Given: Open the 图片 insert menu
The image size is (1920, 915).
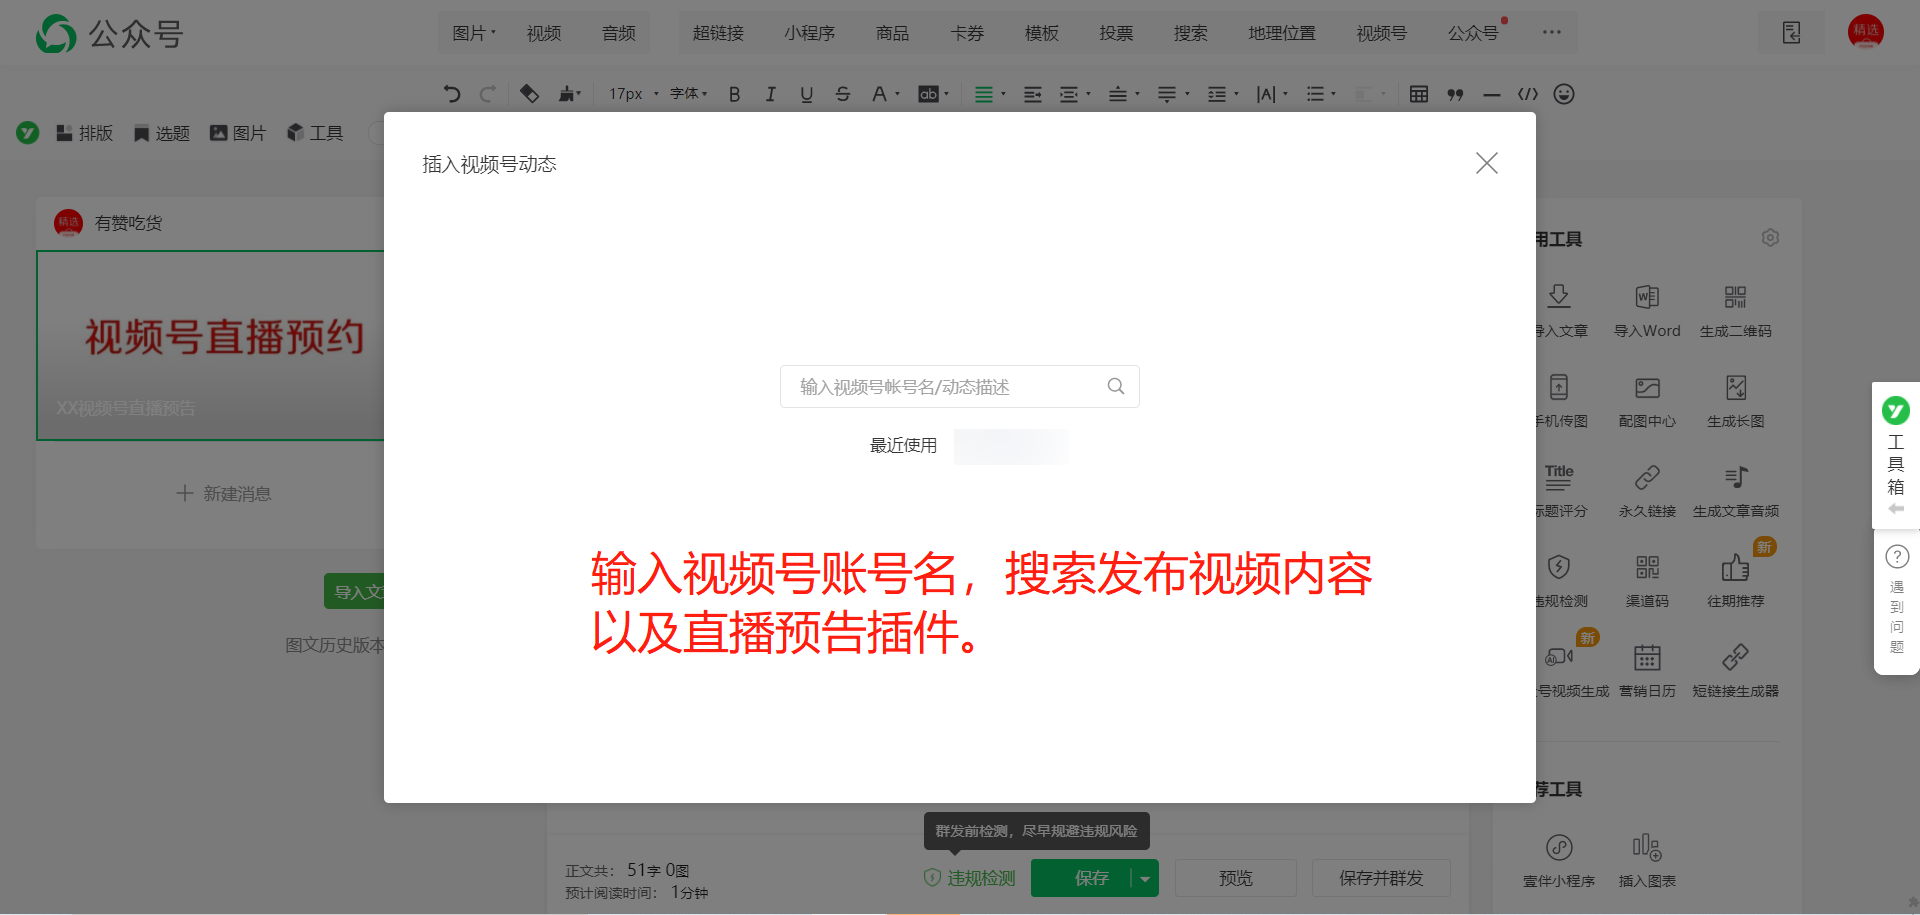Looking at the screenshot, I should click(474, 33).
